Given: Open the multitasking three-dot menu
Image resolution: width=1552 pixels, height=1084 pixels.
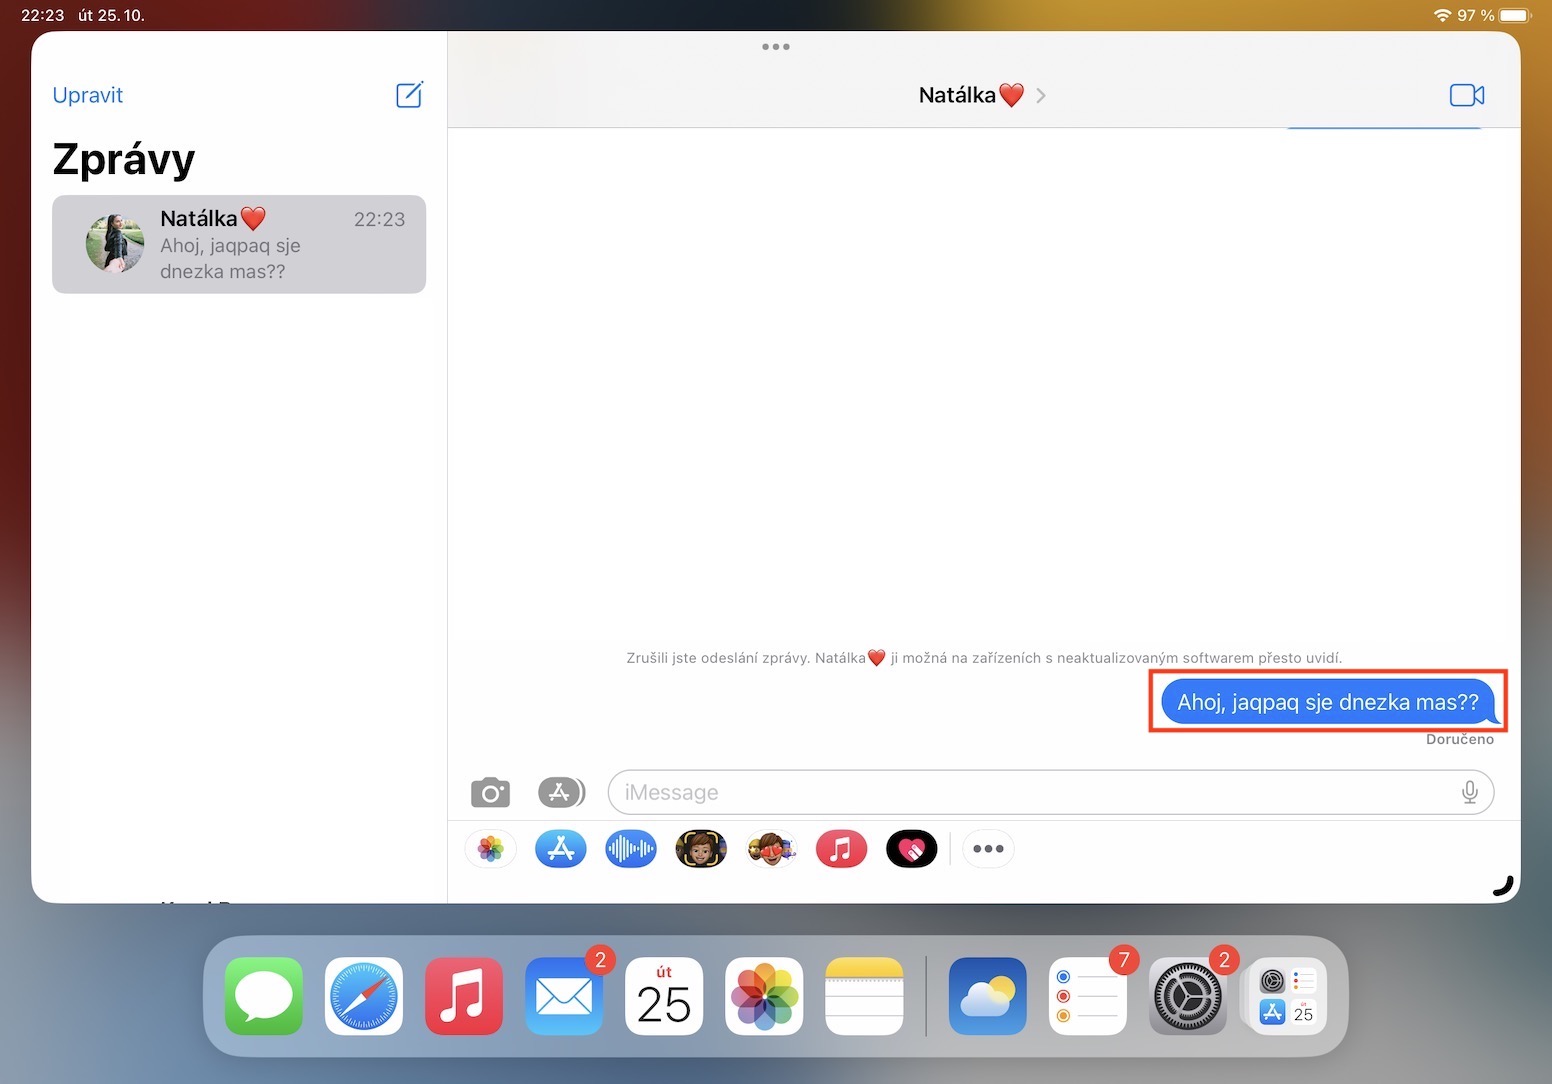Looking at the screenshot, I should point(776,47).
